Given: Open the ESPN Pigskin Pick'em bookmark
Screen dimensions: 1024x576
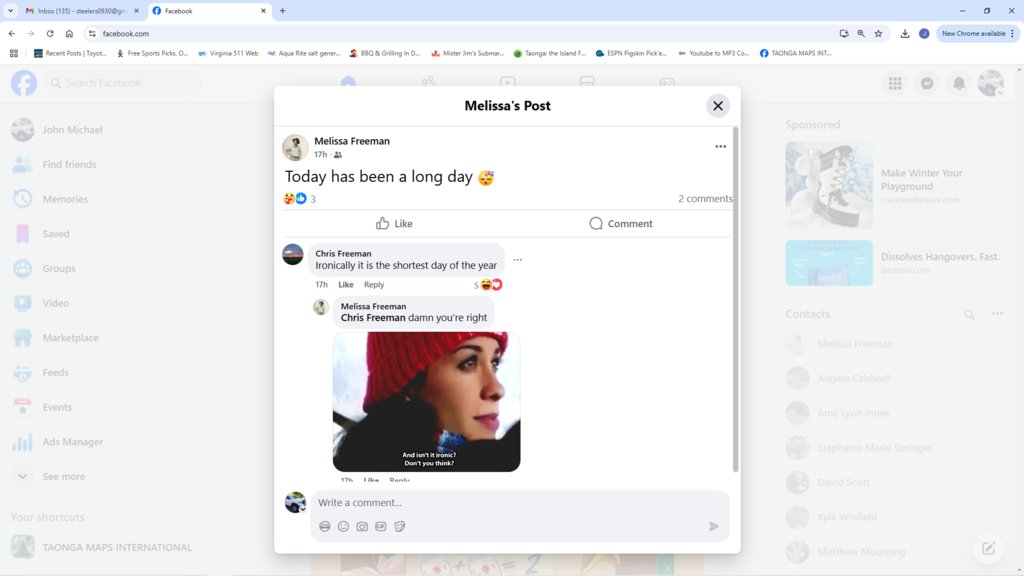Looking at the screenshot, I should click(x=631, y=53).
